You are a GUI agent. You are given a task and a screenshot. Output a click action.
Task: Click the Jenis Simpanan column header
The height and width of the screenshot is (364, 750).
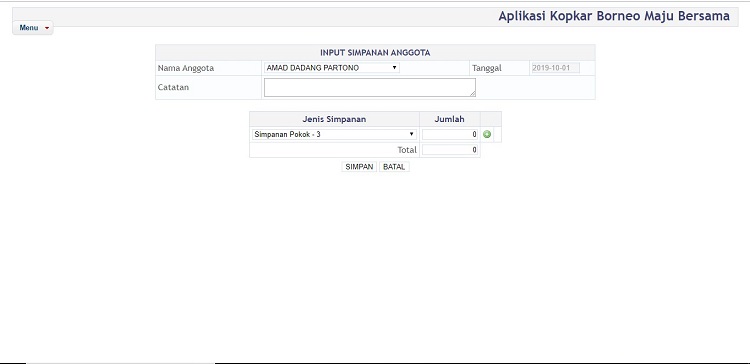(x=334, y=119)
